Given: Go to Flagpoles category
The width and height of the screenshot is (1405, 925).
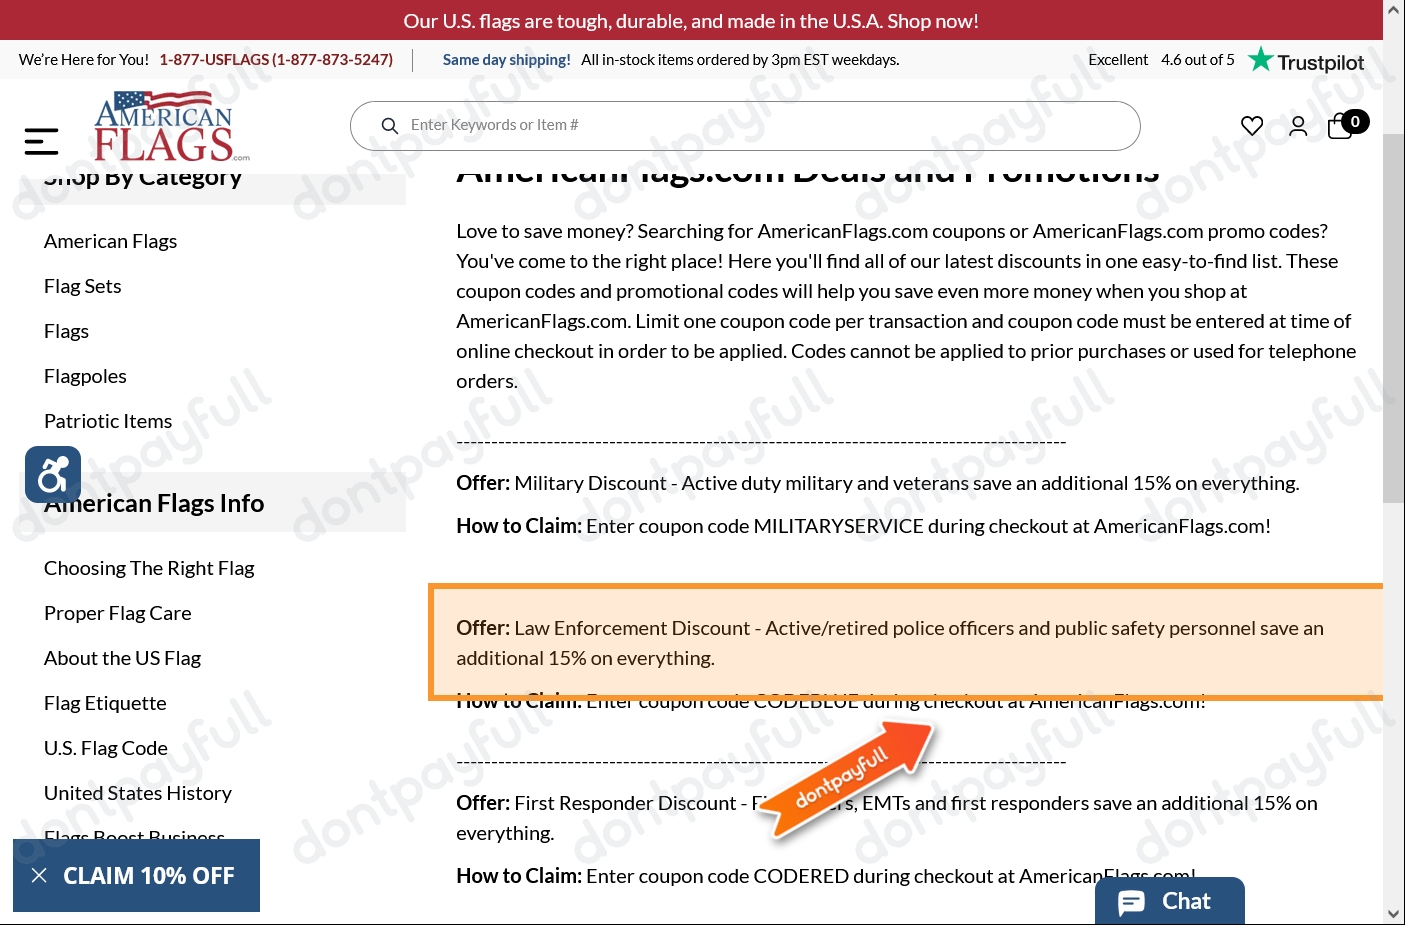Looking at the screenshot, I should [x=85, y=376].
